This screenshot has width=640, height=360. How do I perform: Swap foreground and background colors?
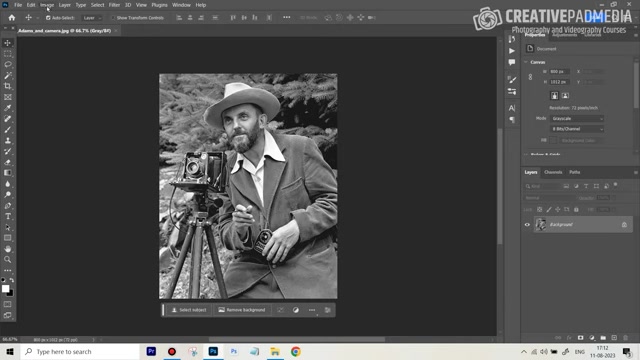(x=12, y=280)
